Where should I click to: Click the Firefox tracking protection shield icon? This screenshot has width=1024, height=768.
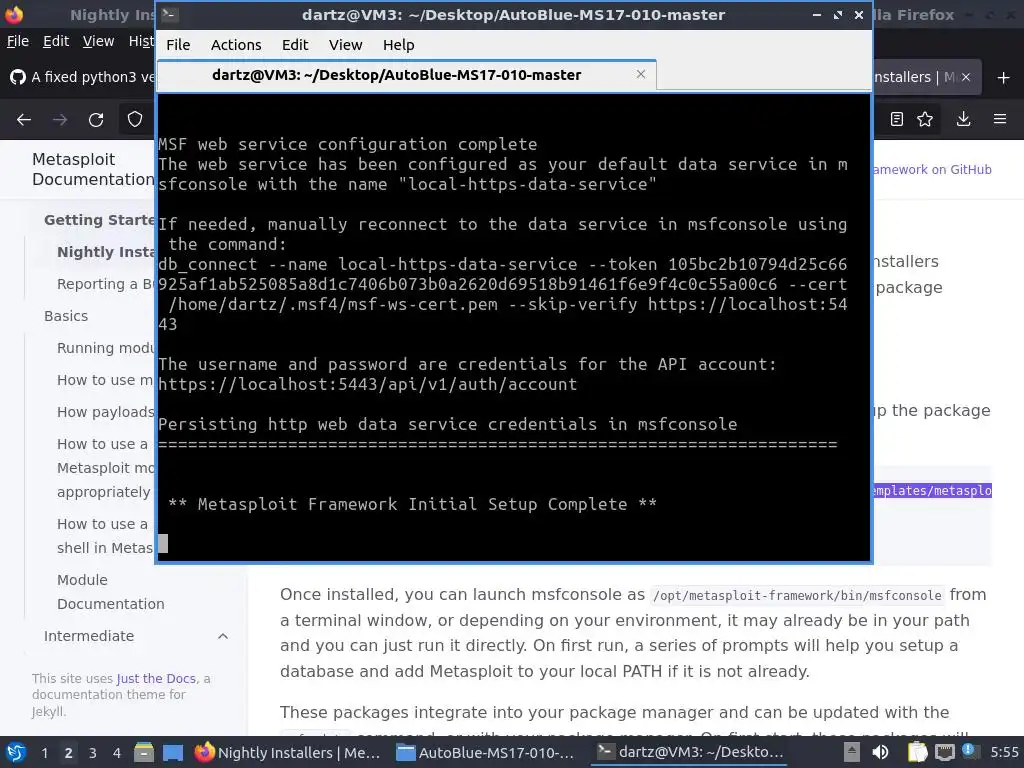pyautogui.click(x=135, y=120)
